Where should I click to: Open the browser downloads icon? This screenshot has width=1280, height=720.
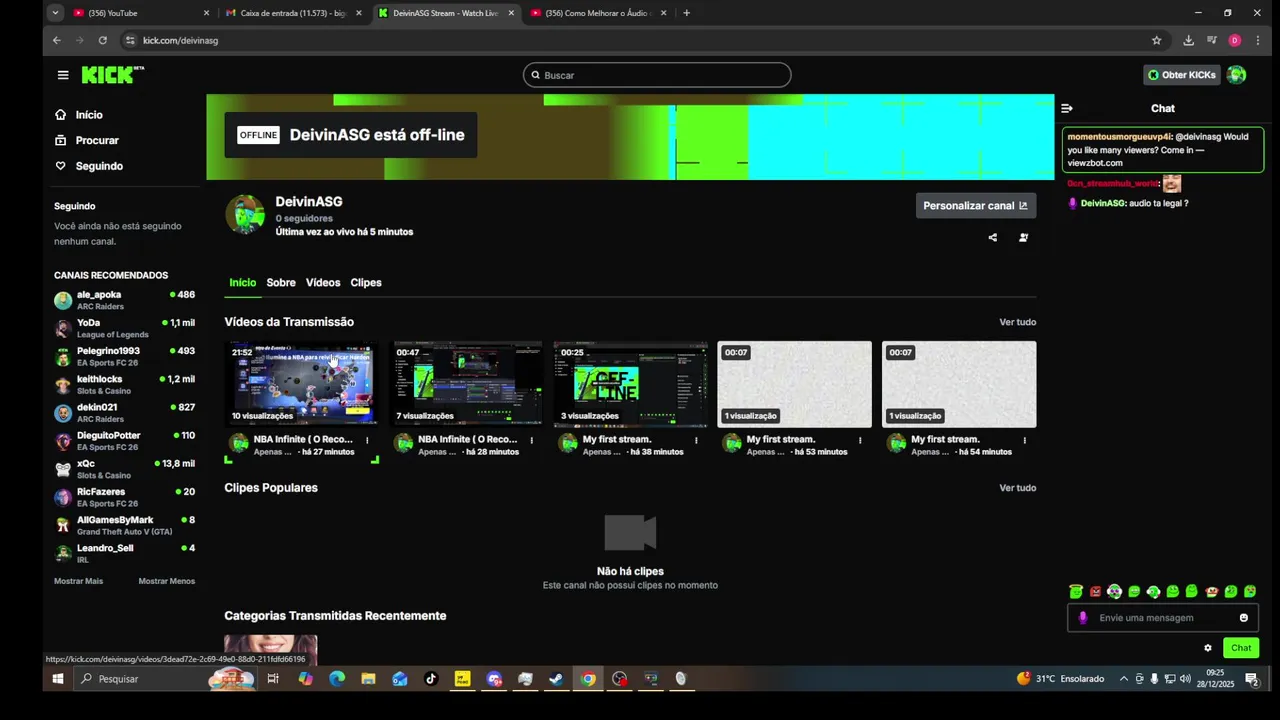point(1188,40)
